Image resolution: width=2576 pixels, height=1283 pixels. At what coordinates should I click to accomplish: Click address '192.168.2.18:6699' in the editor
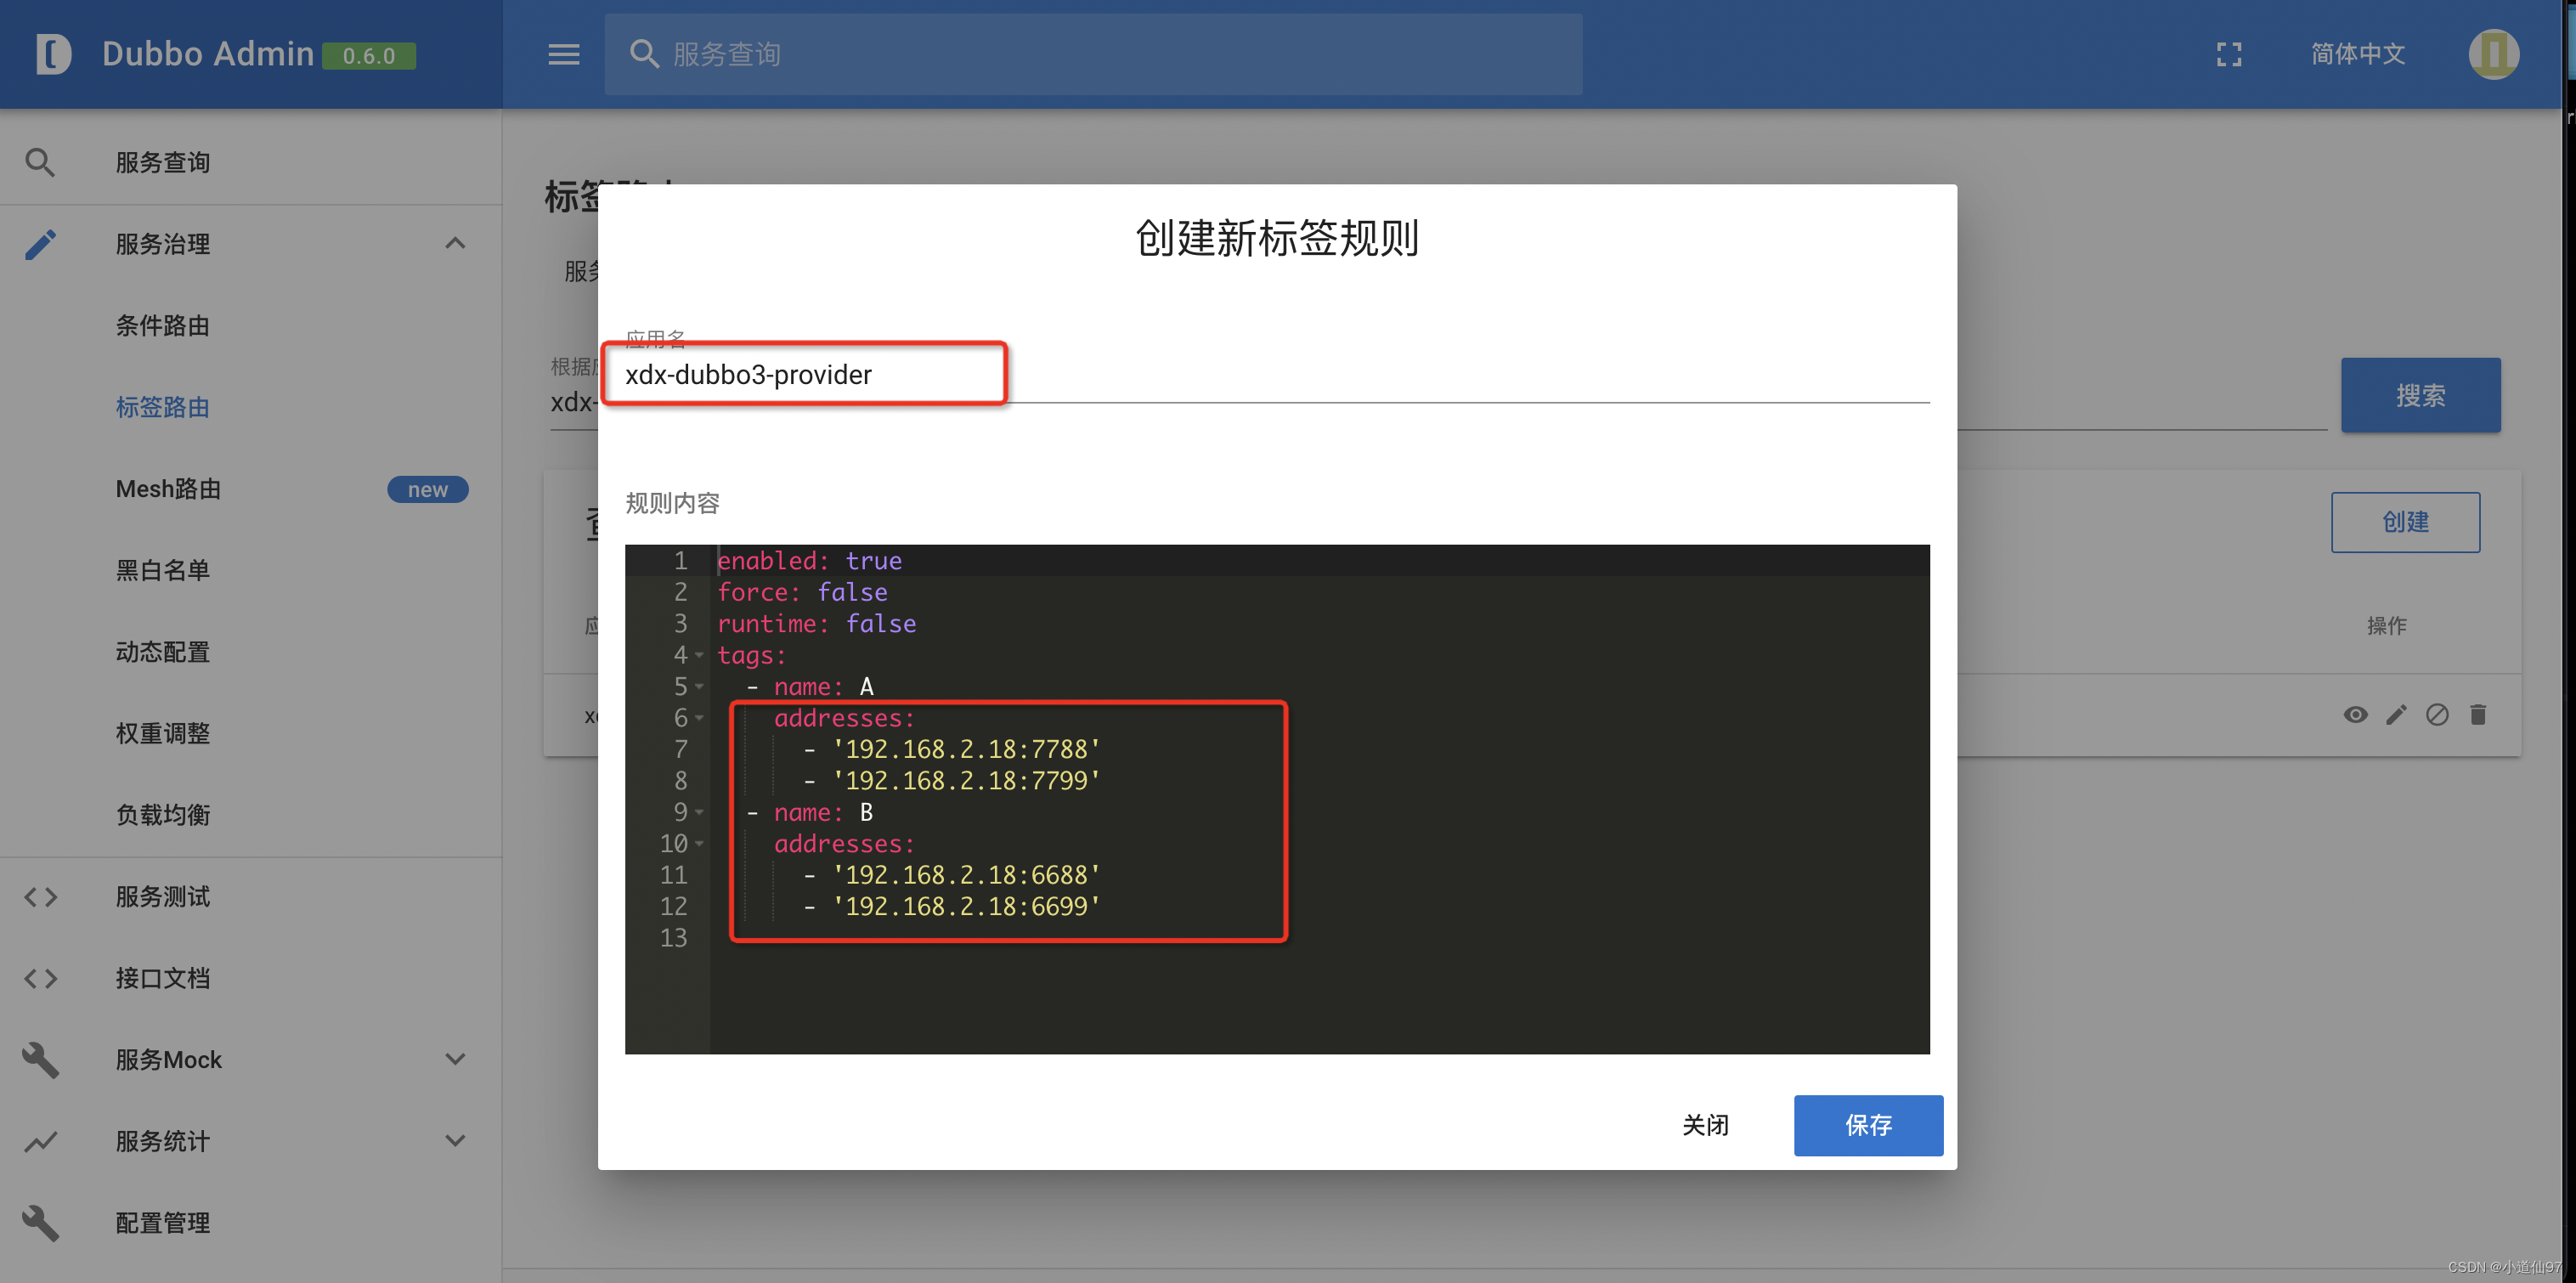click(x=966, y=907)
